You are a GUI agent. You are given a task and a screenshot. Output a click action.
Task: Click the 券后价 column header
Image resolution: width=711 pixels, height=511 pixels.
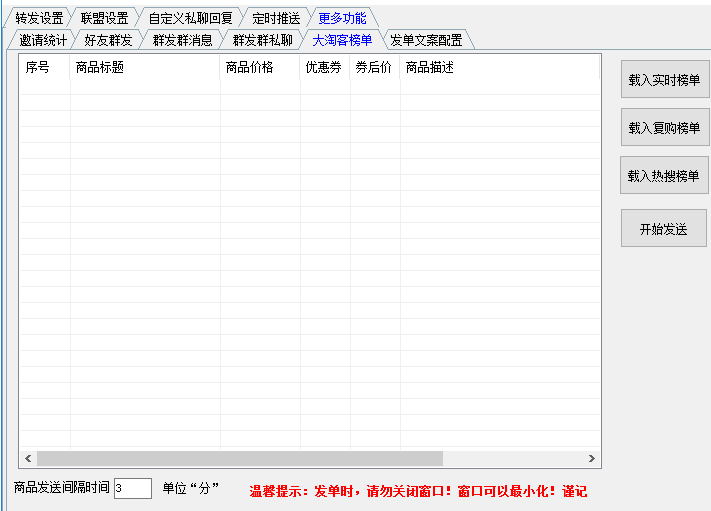[x=375, y=67]
